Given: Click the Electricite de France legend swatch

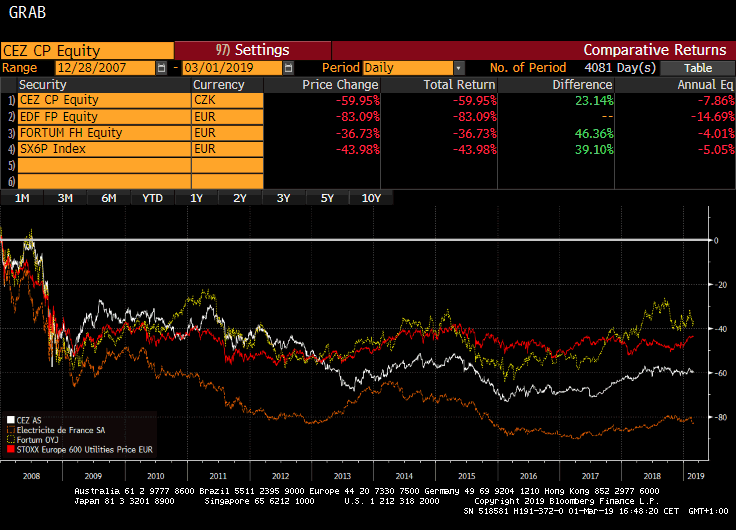Looking at the screenshot, I should 11,430.
